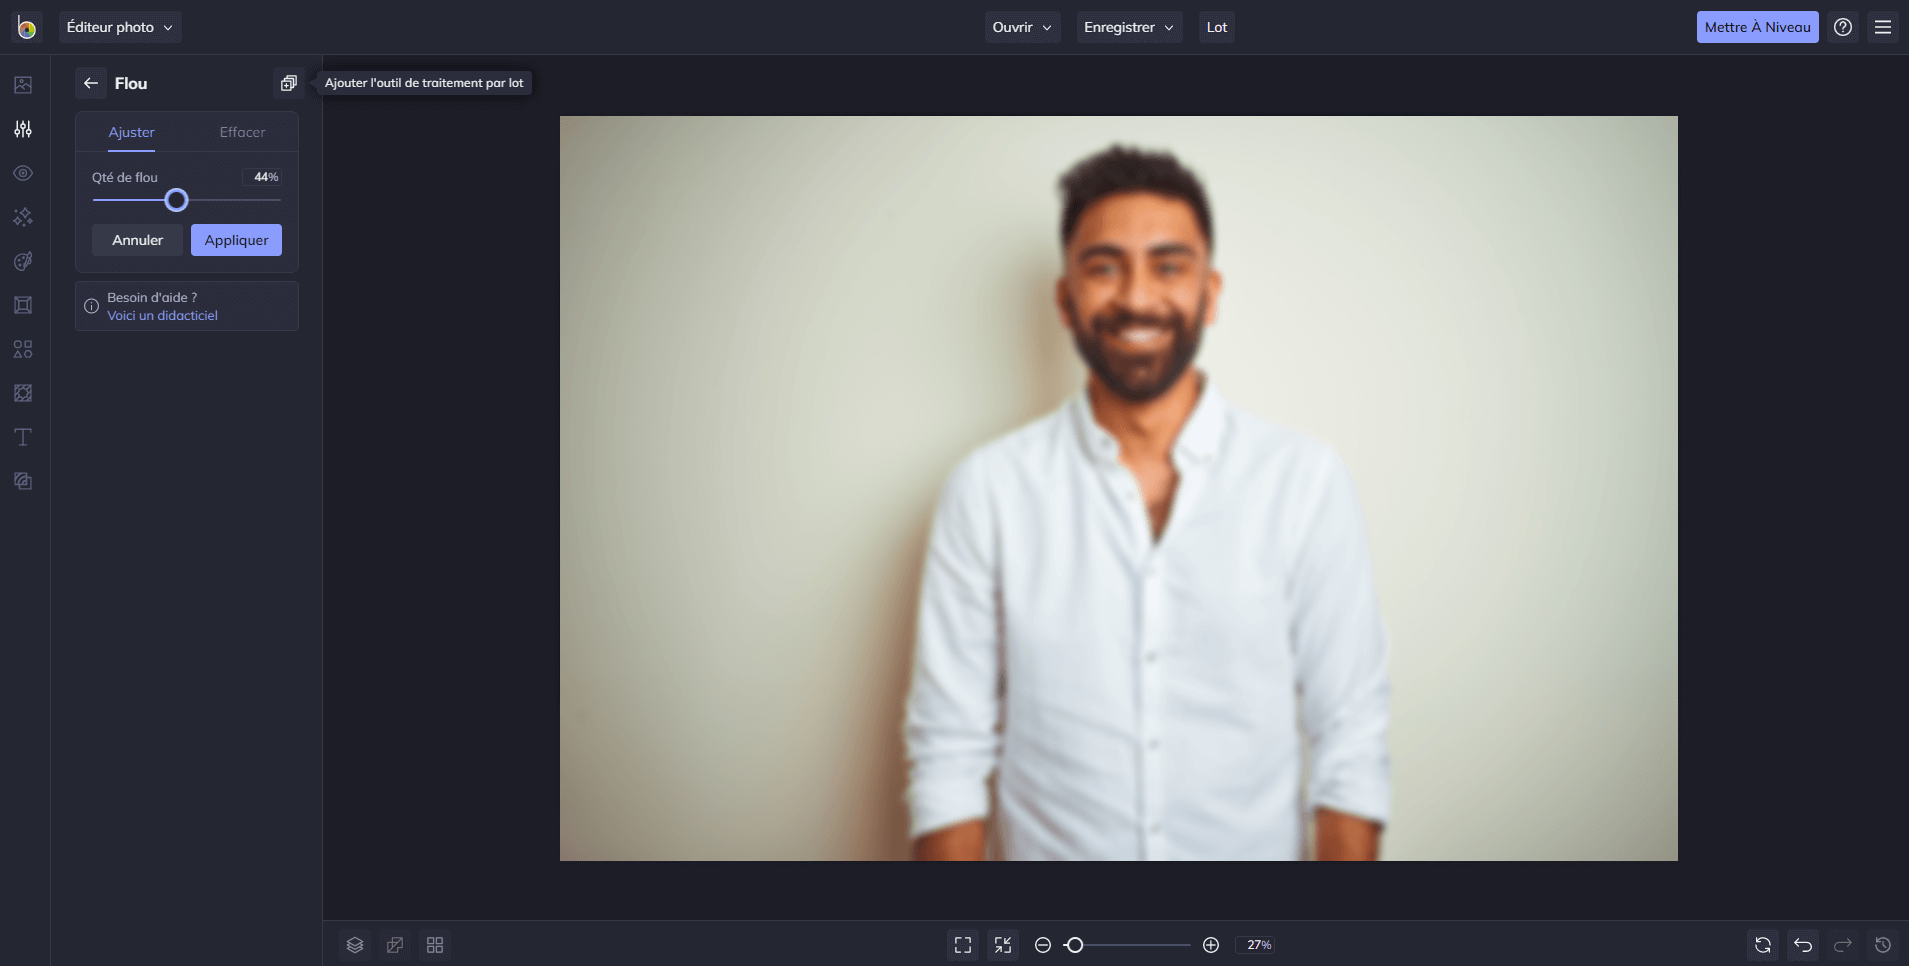
Task: Click the zoom out minus icon
Action: pyautogui.click(x=1043, y=945)
